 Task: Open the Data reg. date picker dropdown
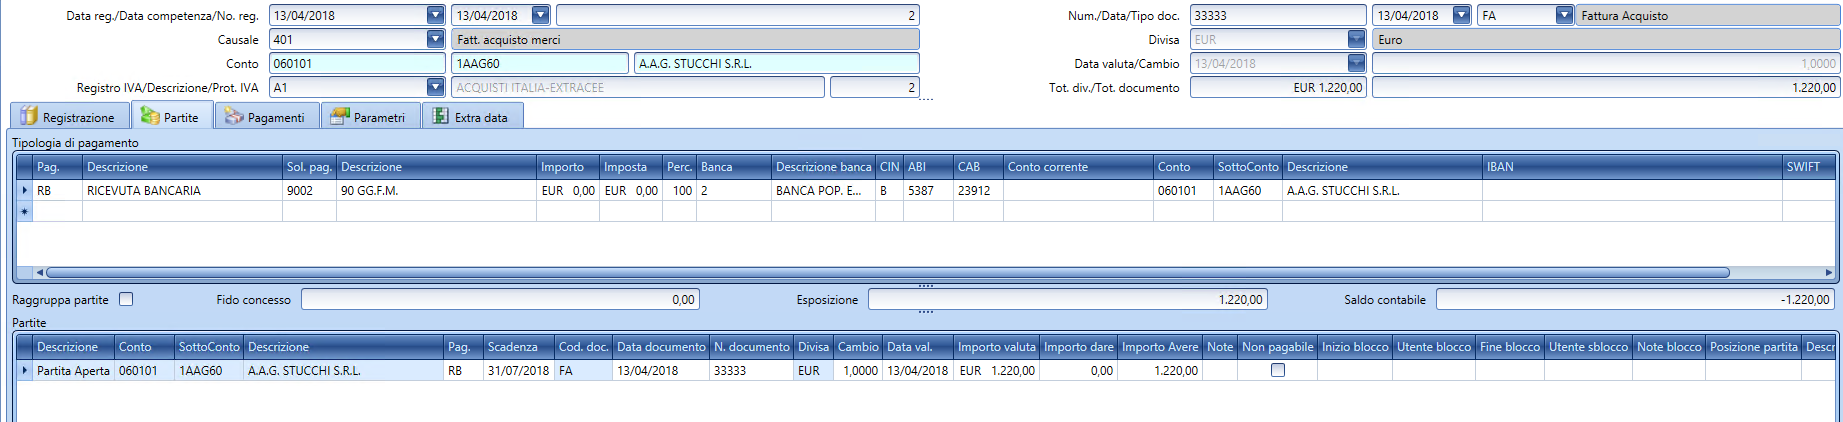435,15
